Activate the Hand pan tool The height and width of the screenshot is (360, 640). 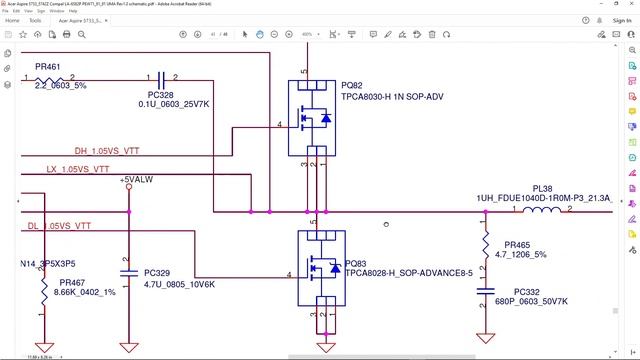click(260, 35)
